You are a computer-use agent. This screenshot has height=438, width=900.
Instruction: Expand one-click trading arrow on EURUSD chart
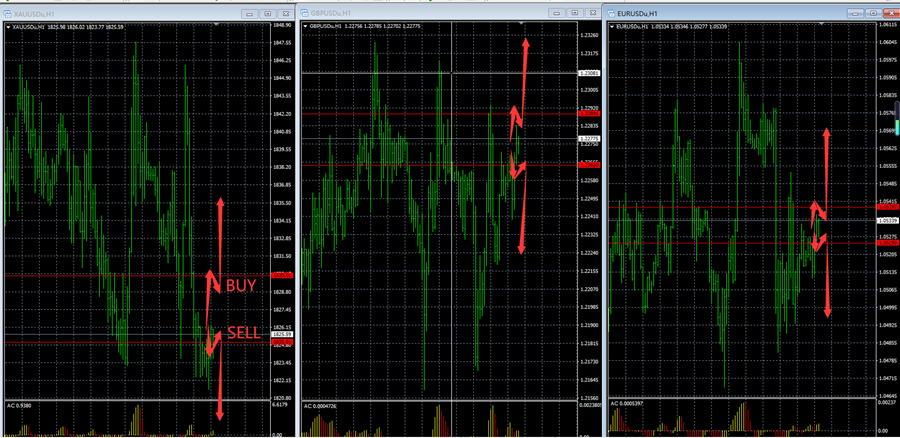coord(613,26)
